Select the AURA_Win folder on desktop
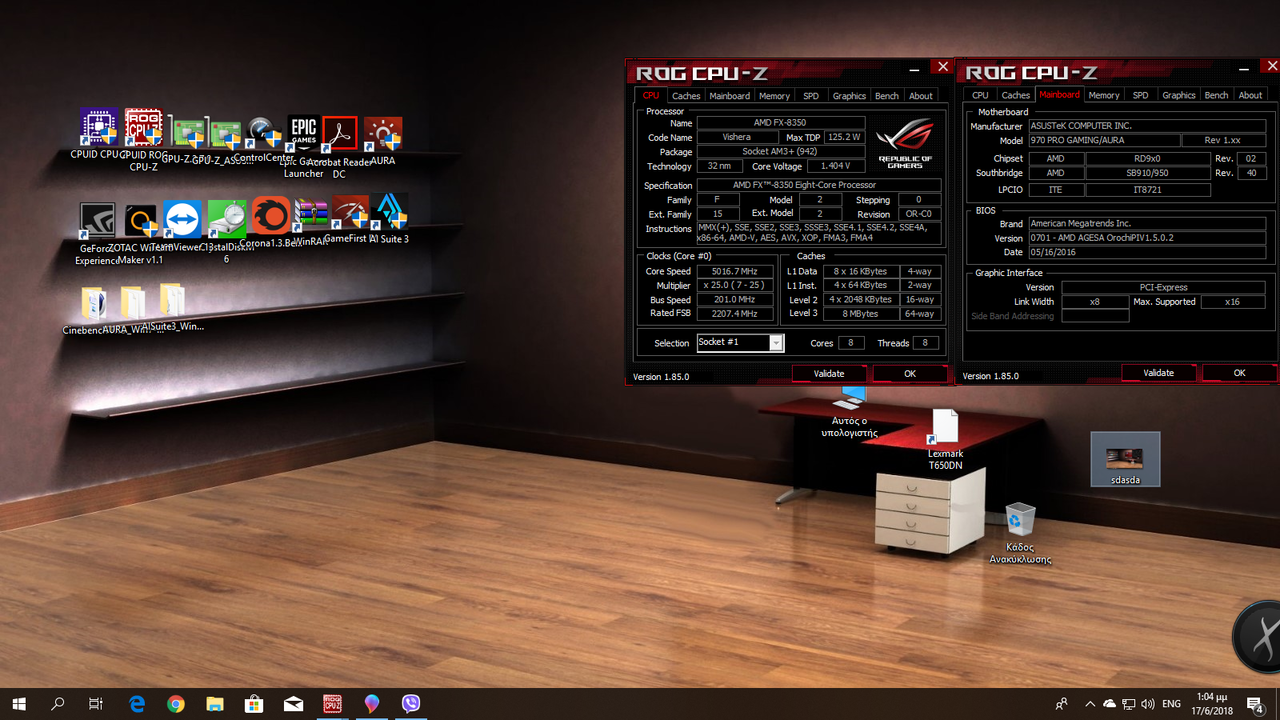 pyautogui.click(x=132, y=303)
